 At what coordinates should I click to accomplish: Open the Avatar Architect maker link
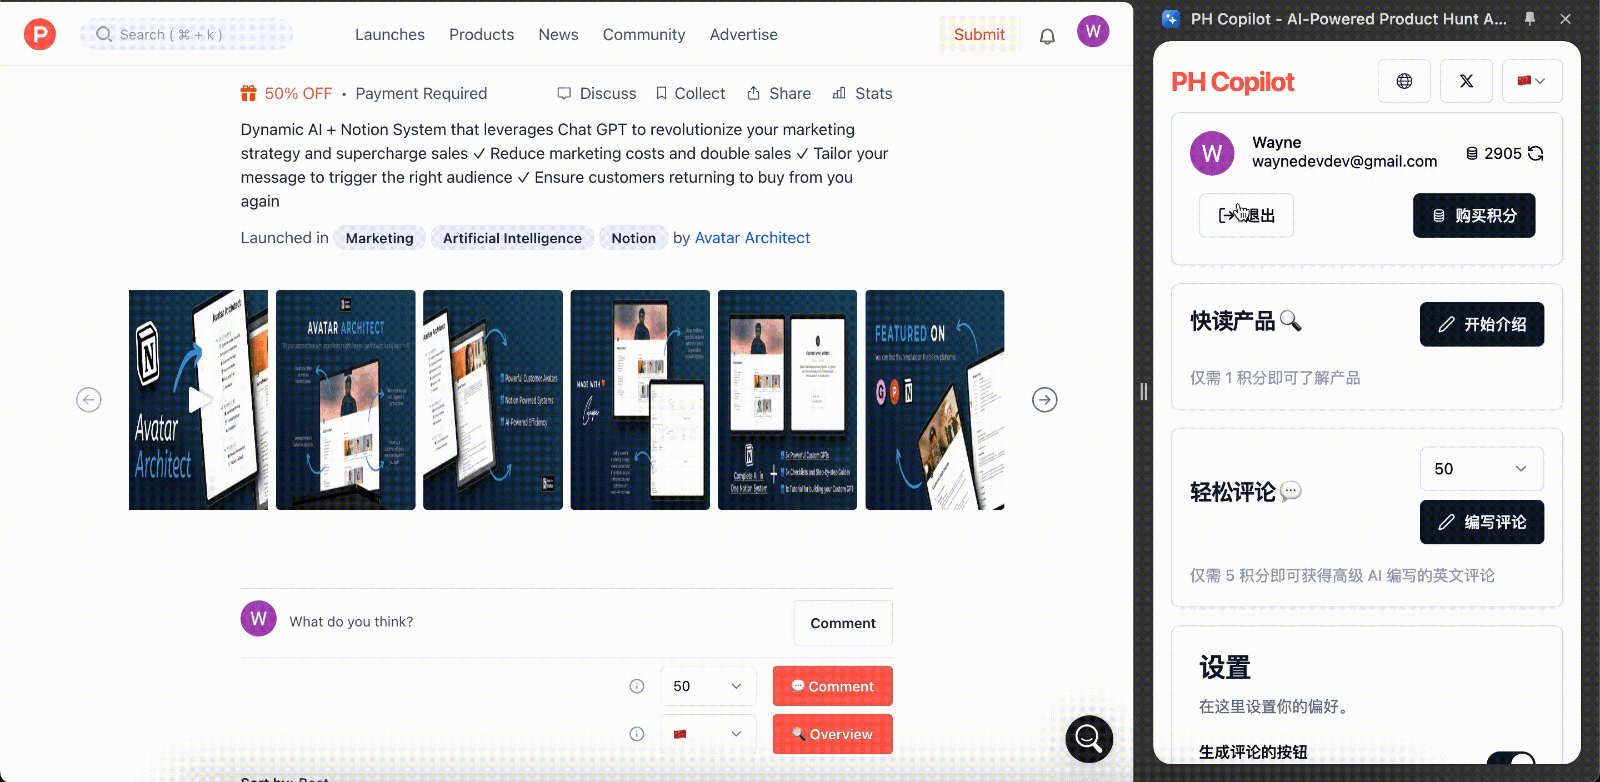point(752,238)
